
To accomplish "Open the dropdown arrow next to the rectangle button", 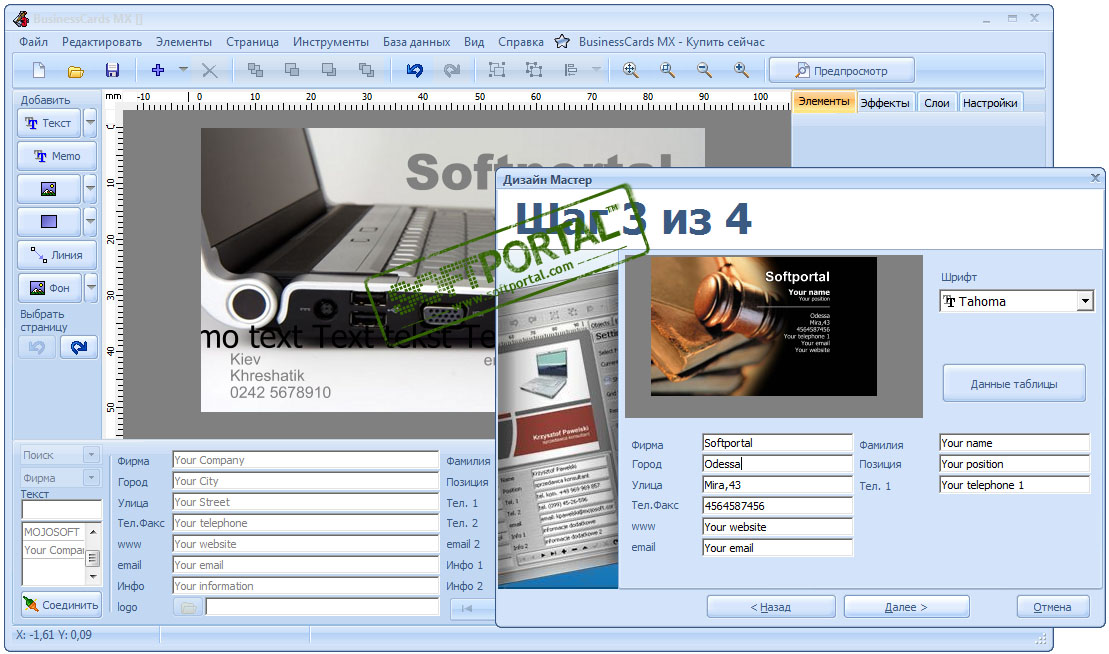I will coord(90,222).
